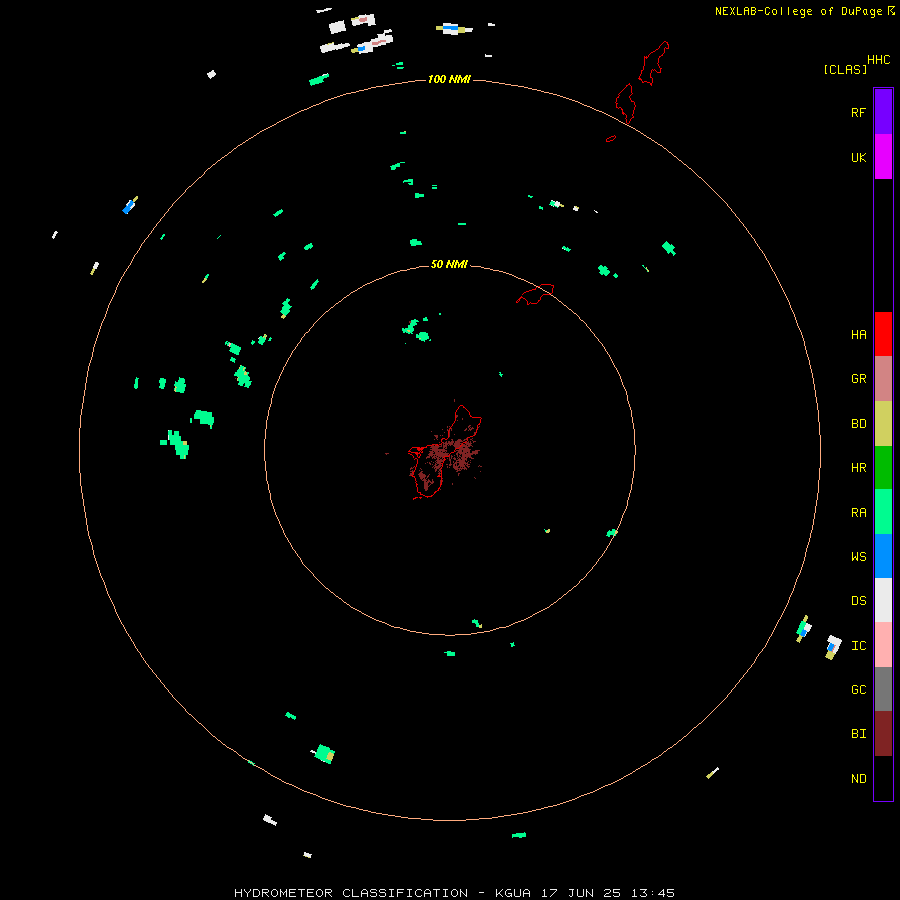Click the UK magenta legend swatch
Viewport: 900px width, 900px height.
pos(883,157)
